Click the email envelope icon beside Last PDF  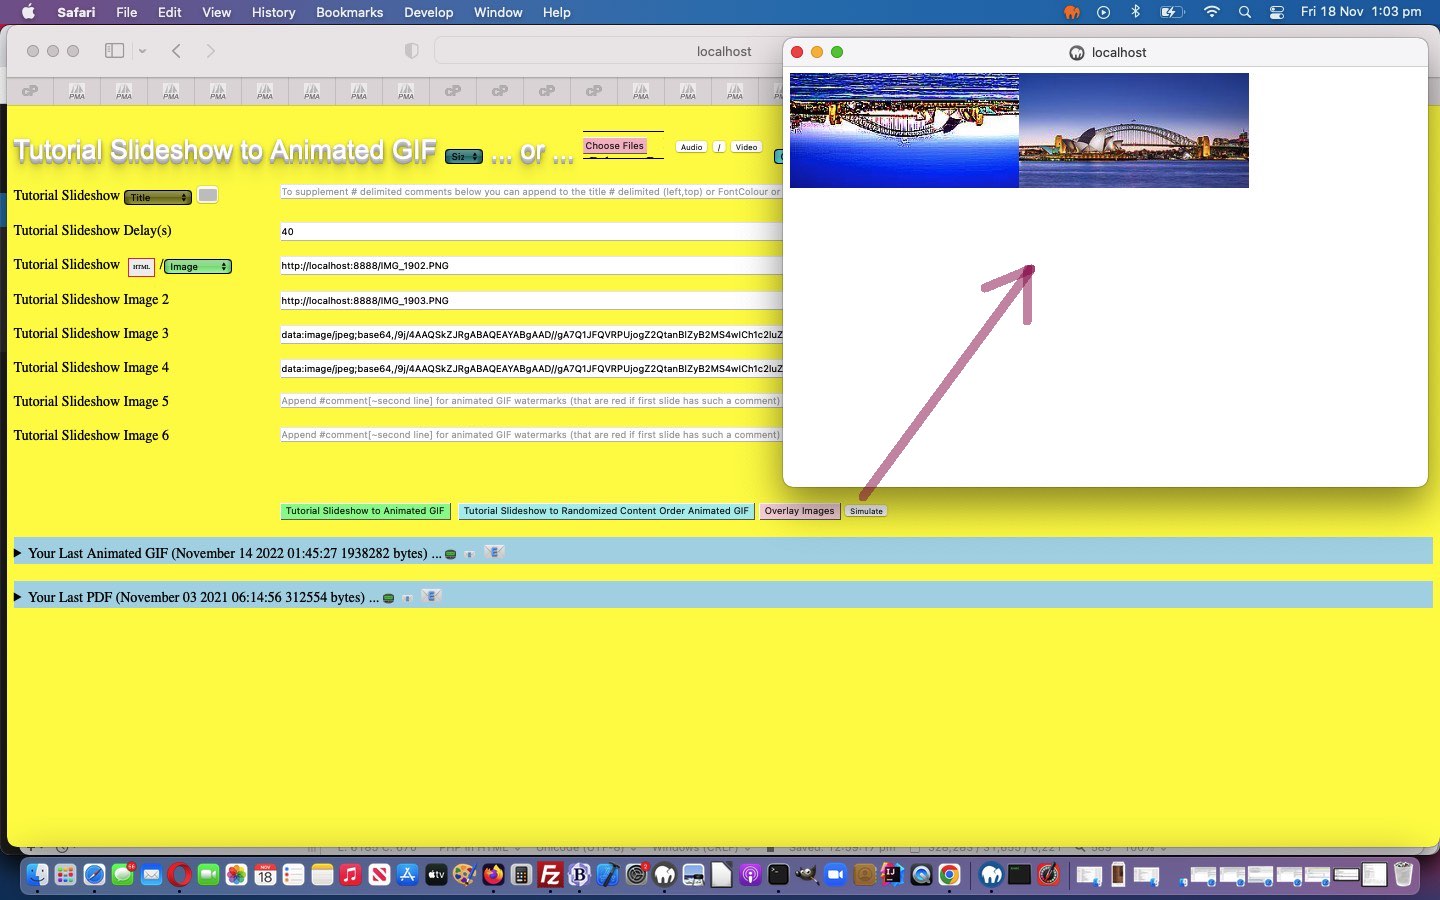(431, 596)
